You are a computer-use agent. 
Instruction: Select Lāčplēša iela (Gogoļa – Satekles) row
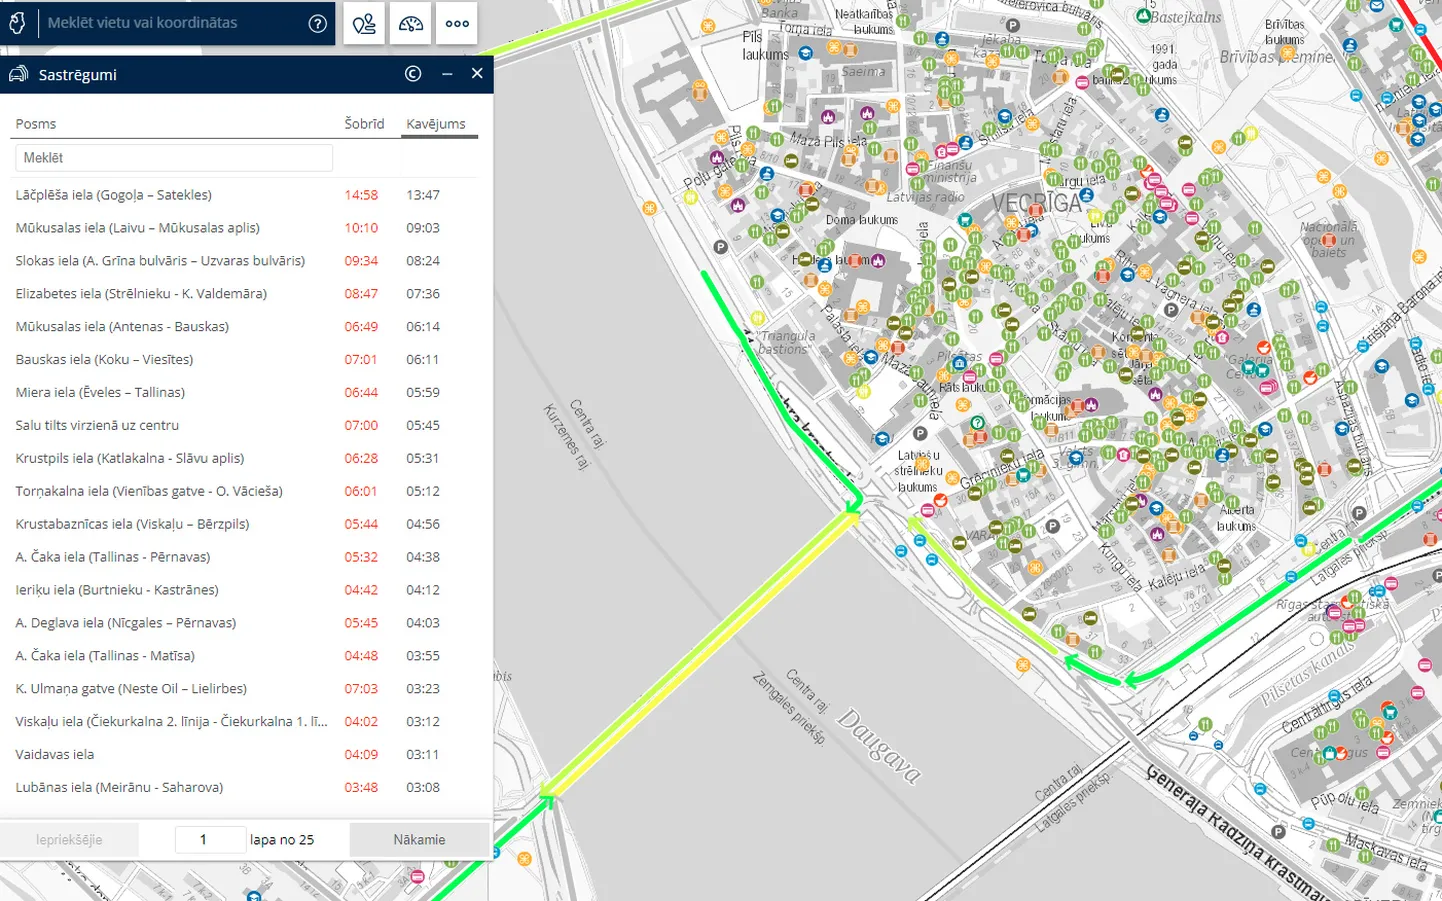246,195
